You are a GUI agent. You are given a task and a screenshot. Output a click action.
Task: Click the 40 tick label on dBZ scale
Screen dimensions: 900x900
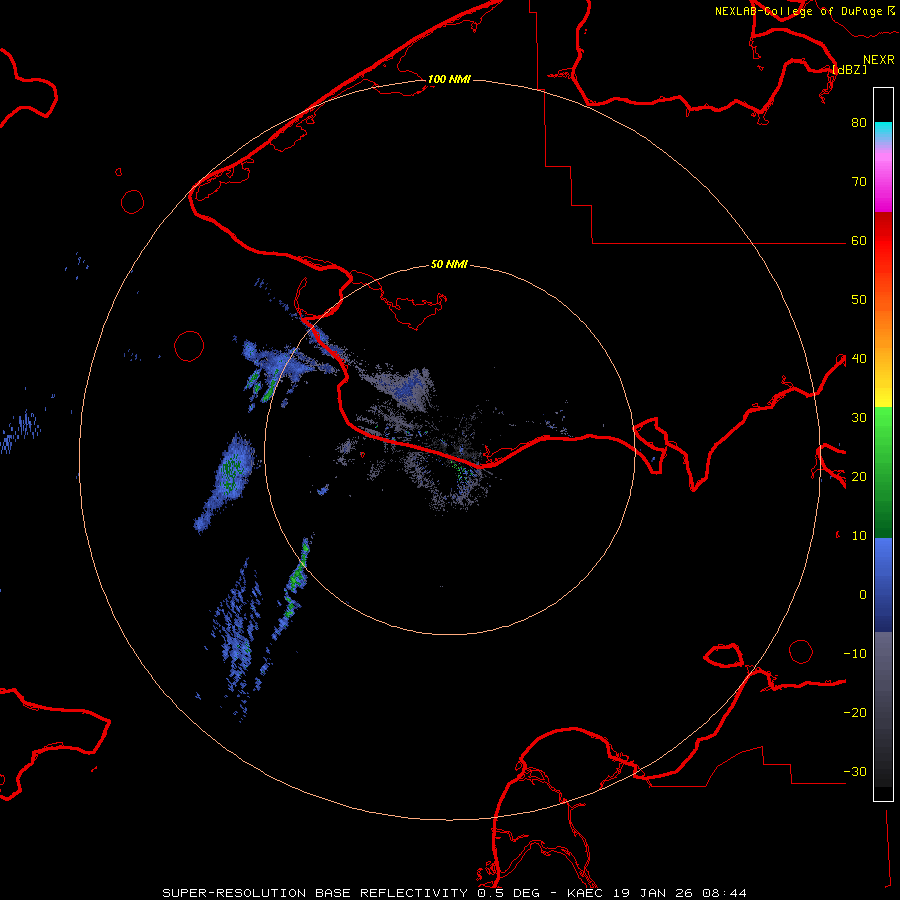859,359
